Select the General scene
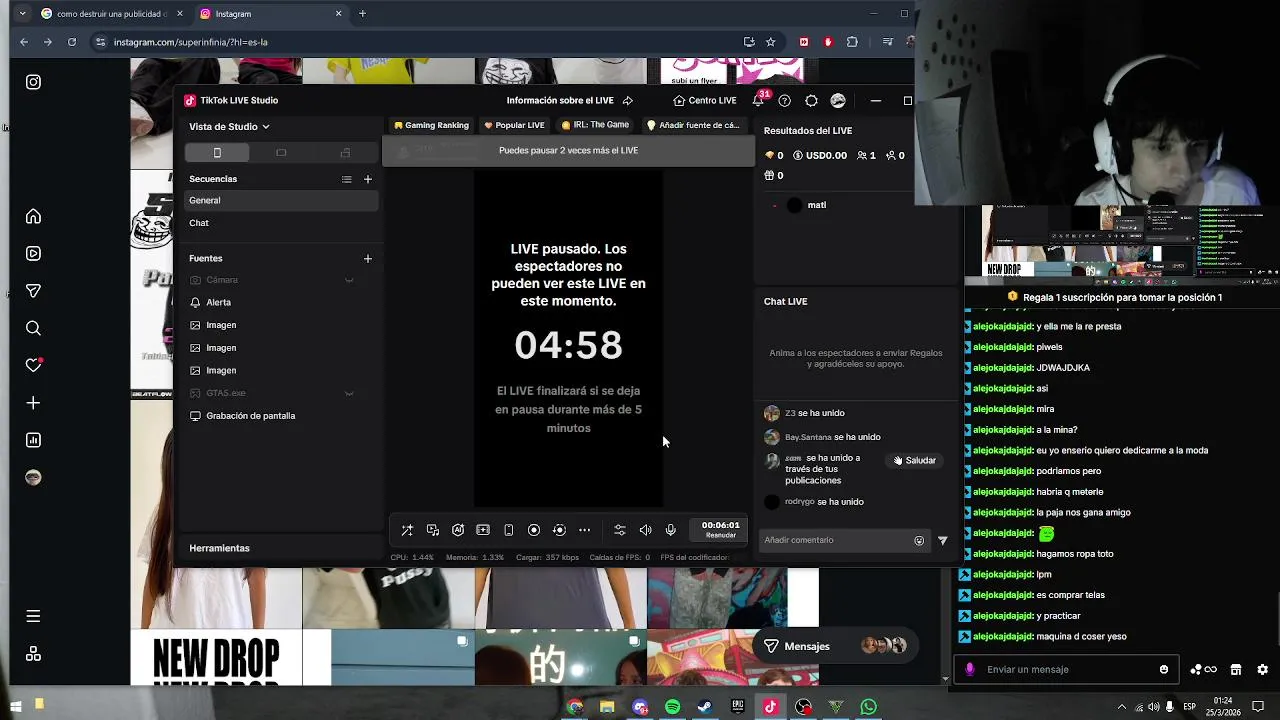Image resolution: width=1280 pixels, height=720 pixels. tap(281, 200)
